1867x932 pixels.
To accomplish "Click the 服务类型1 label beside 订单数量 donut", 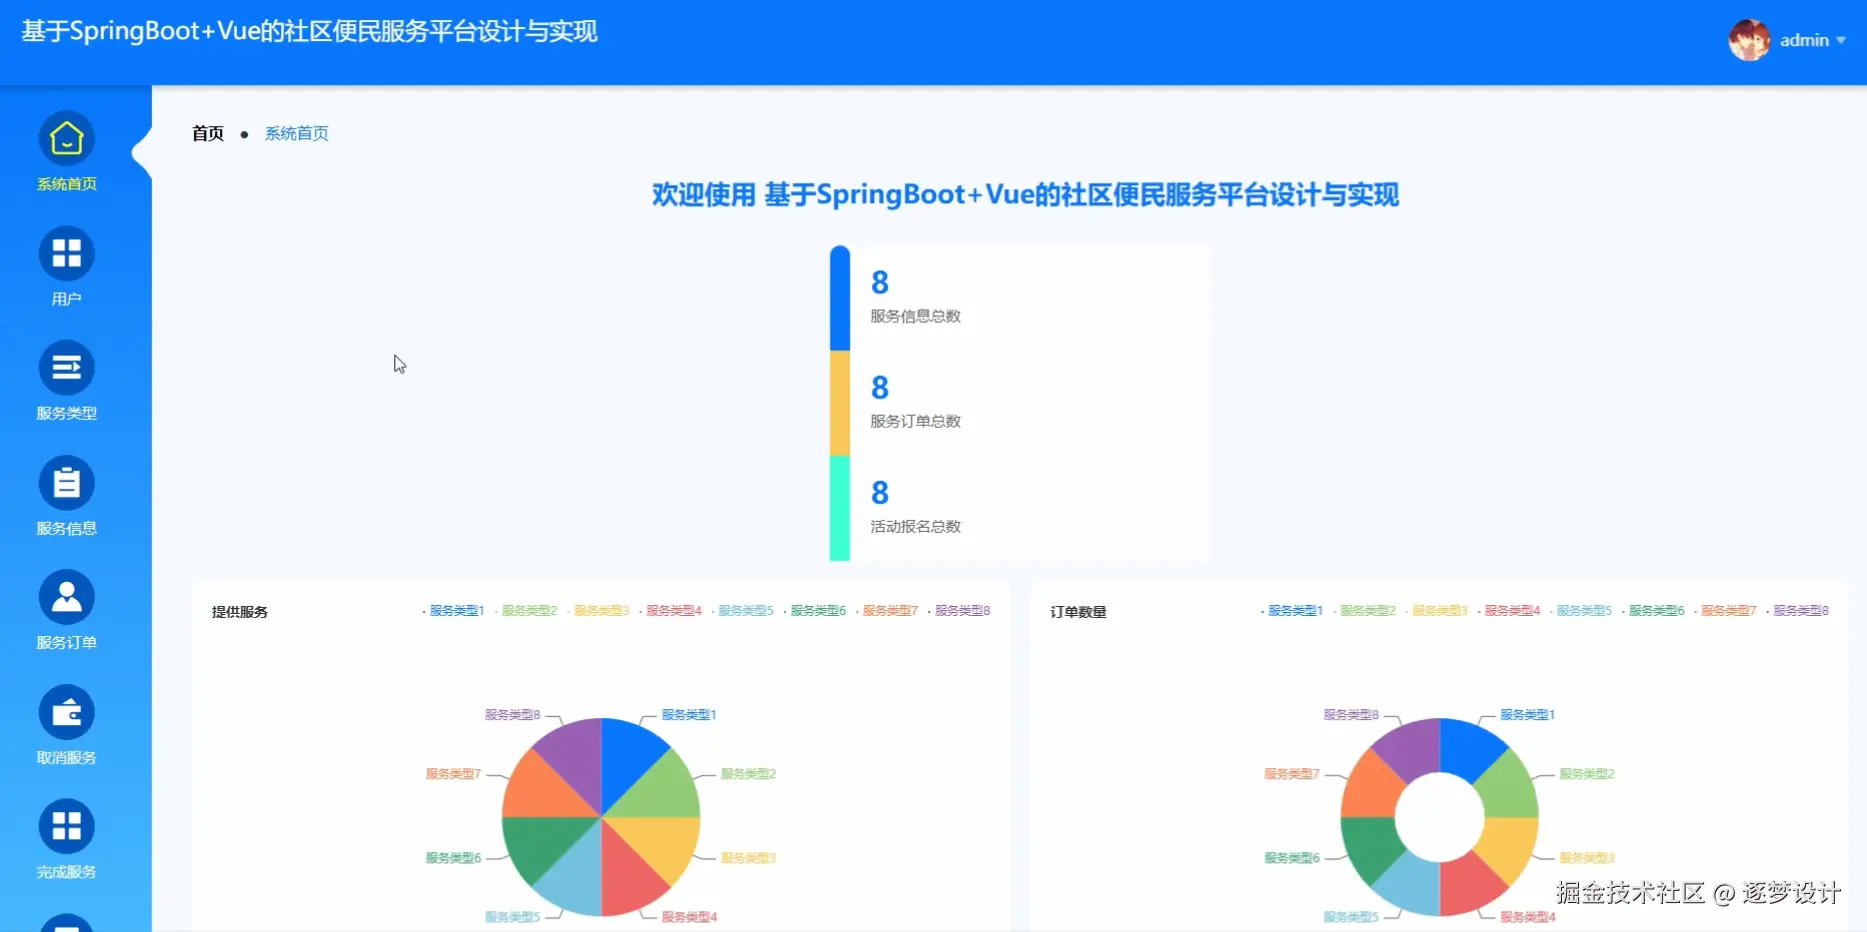I will (x=1527, y=715).
